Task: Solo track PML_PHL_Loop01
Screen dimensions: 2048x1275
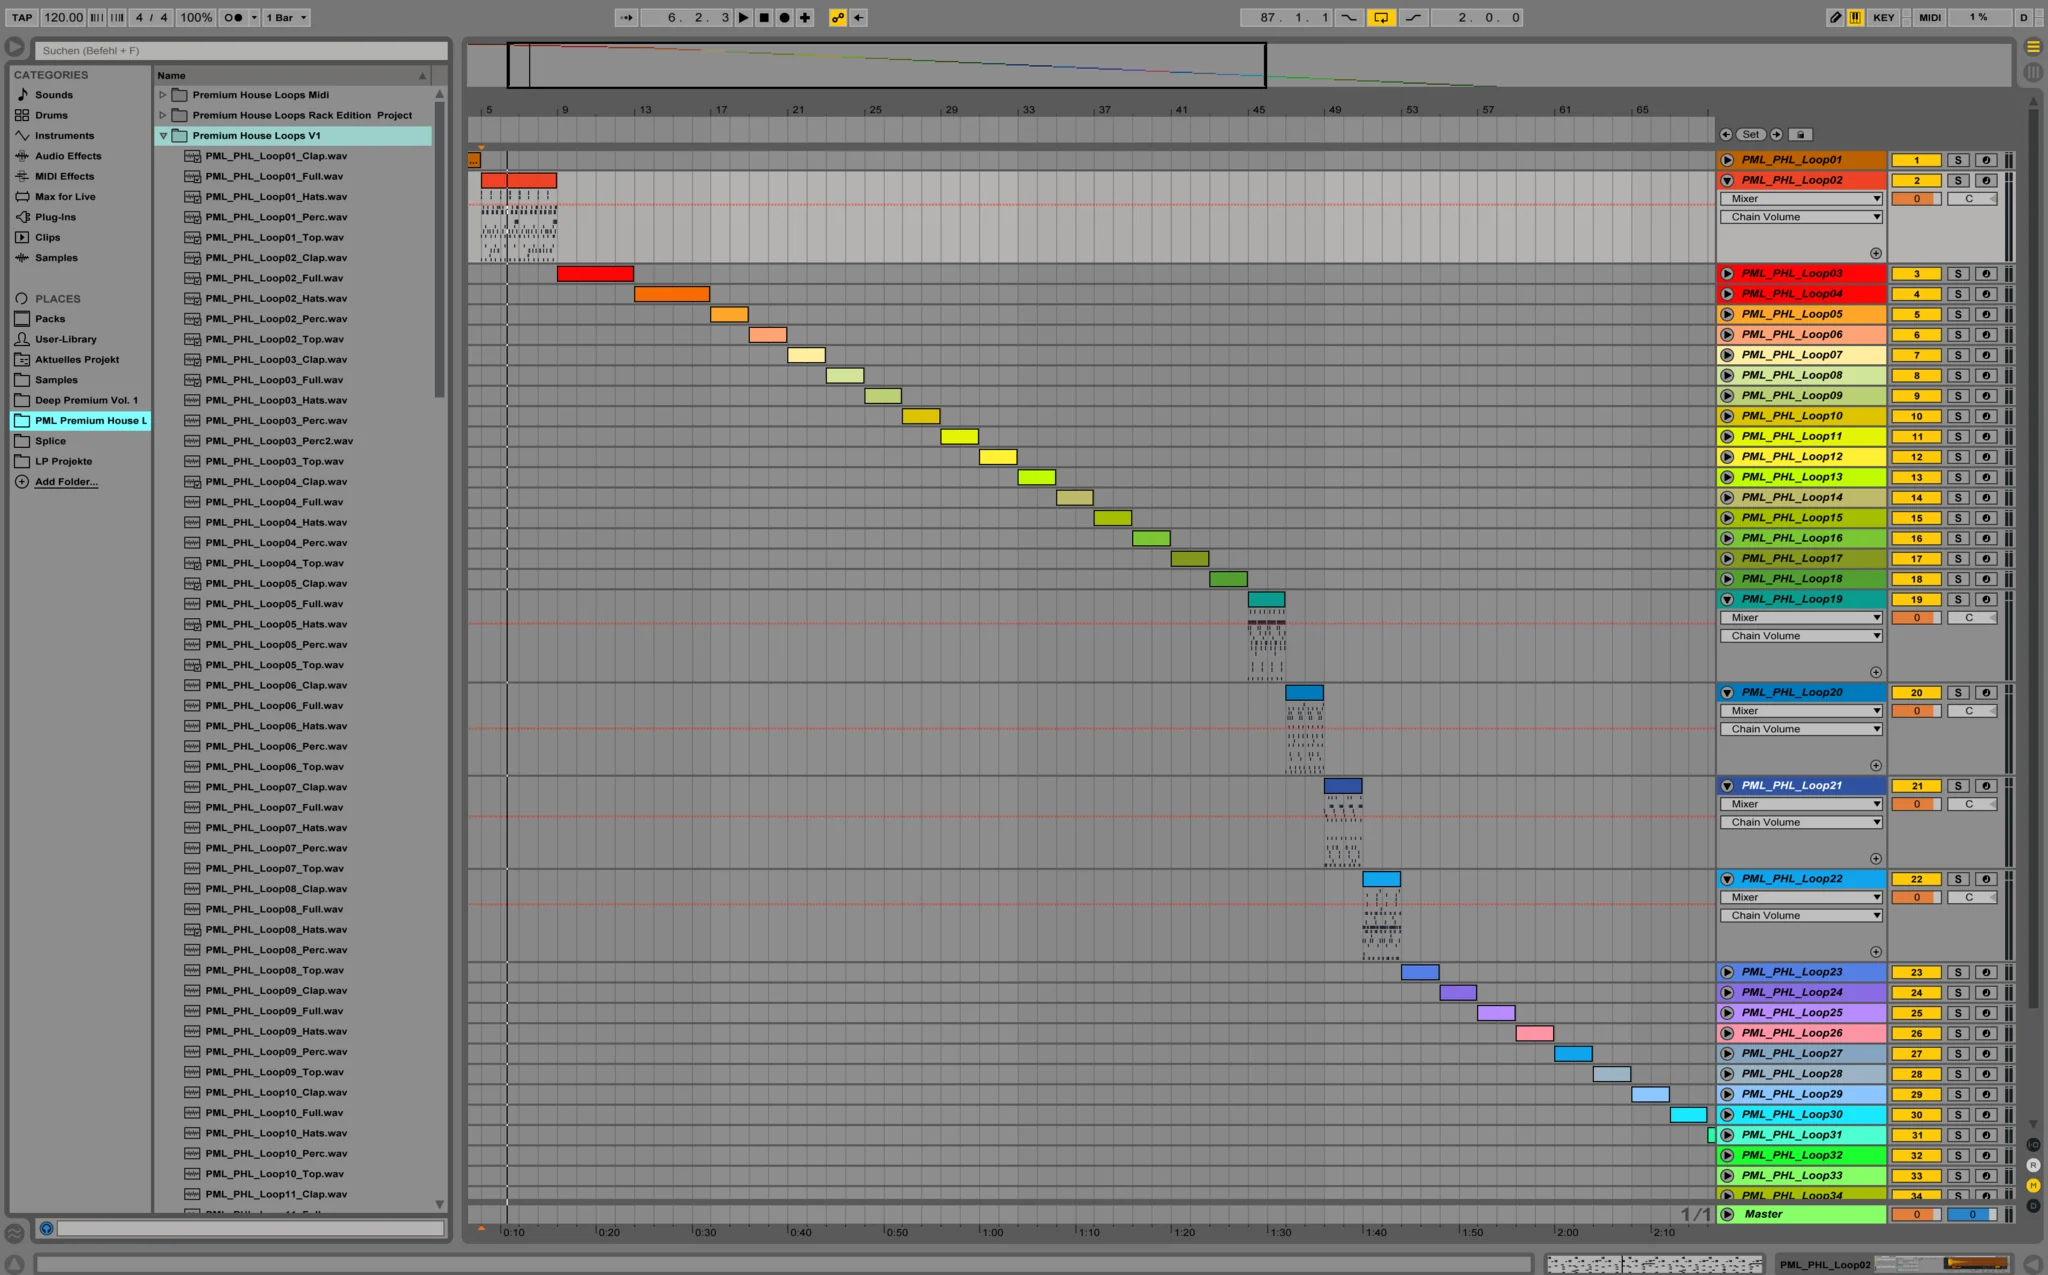Action: point(1958,160)
